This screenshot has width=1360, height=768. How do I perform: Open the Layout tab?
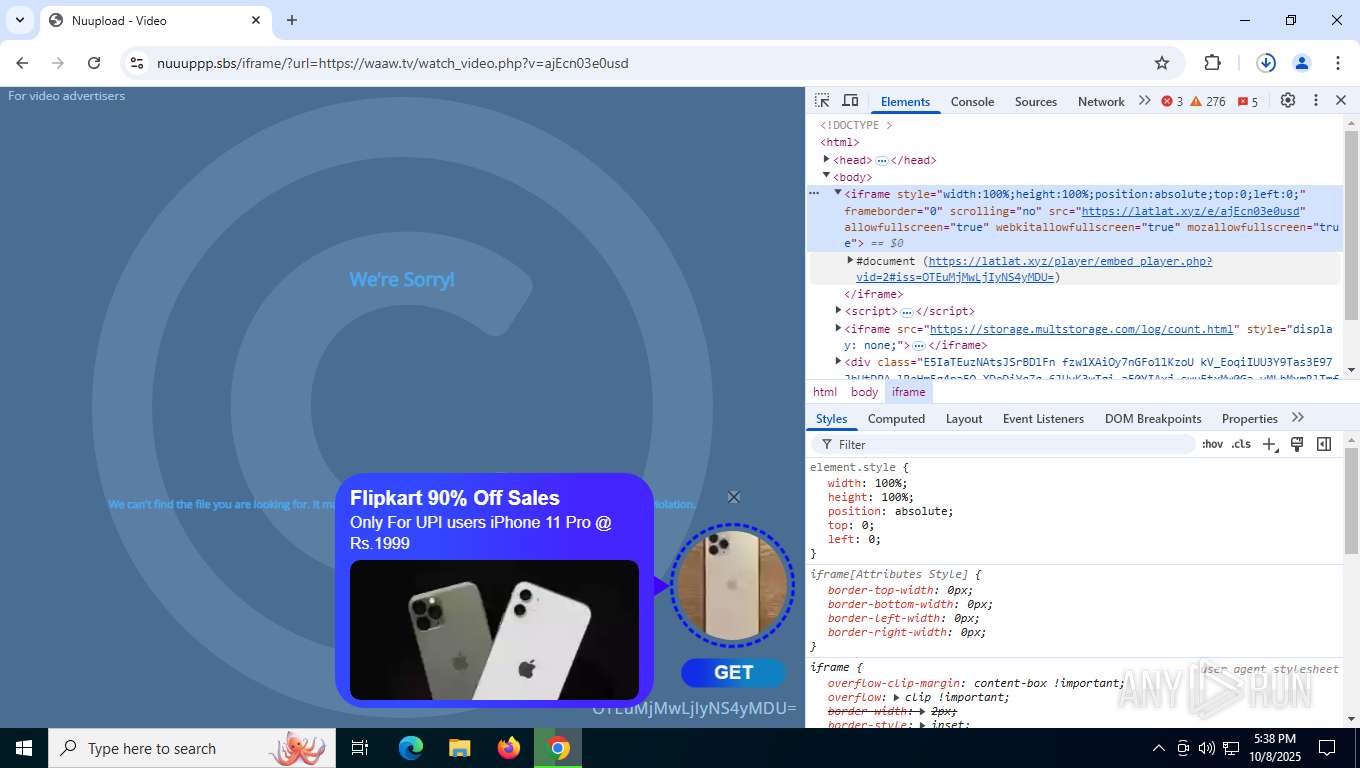tap(964, 418)
